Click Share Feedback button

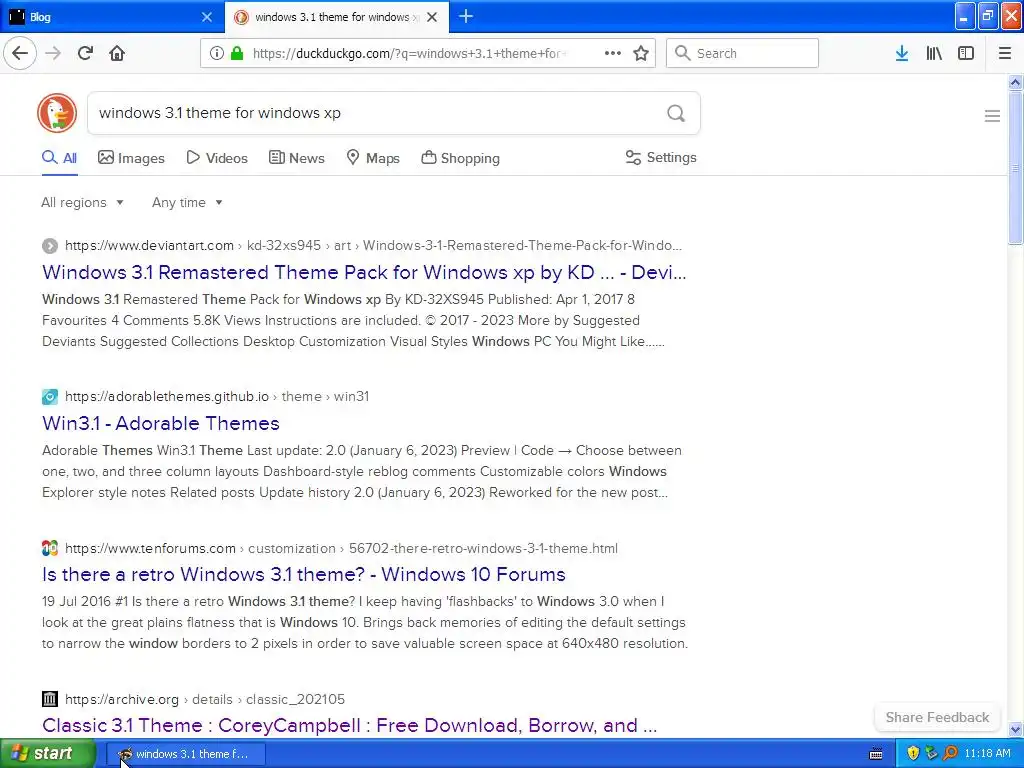click(x=937, y=717)
